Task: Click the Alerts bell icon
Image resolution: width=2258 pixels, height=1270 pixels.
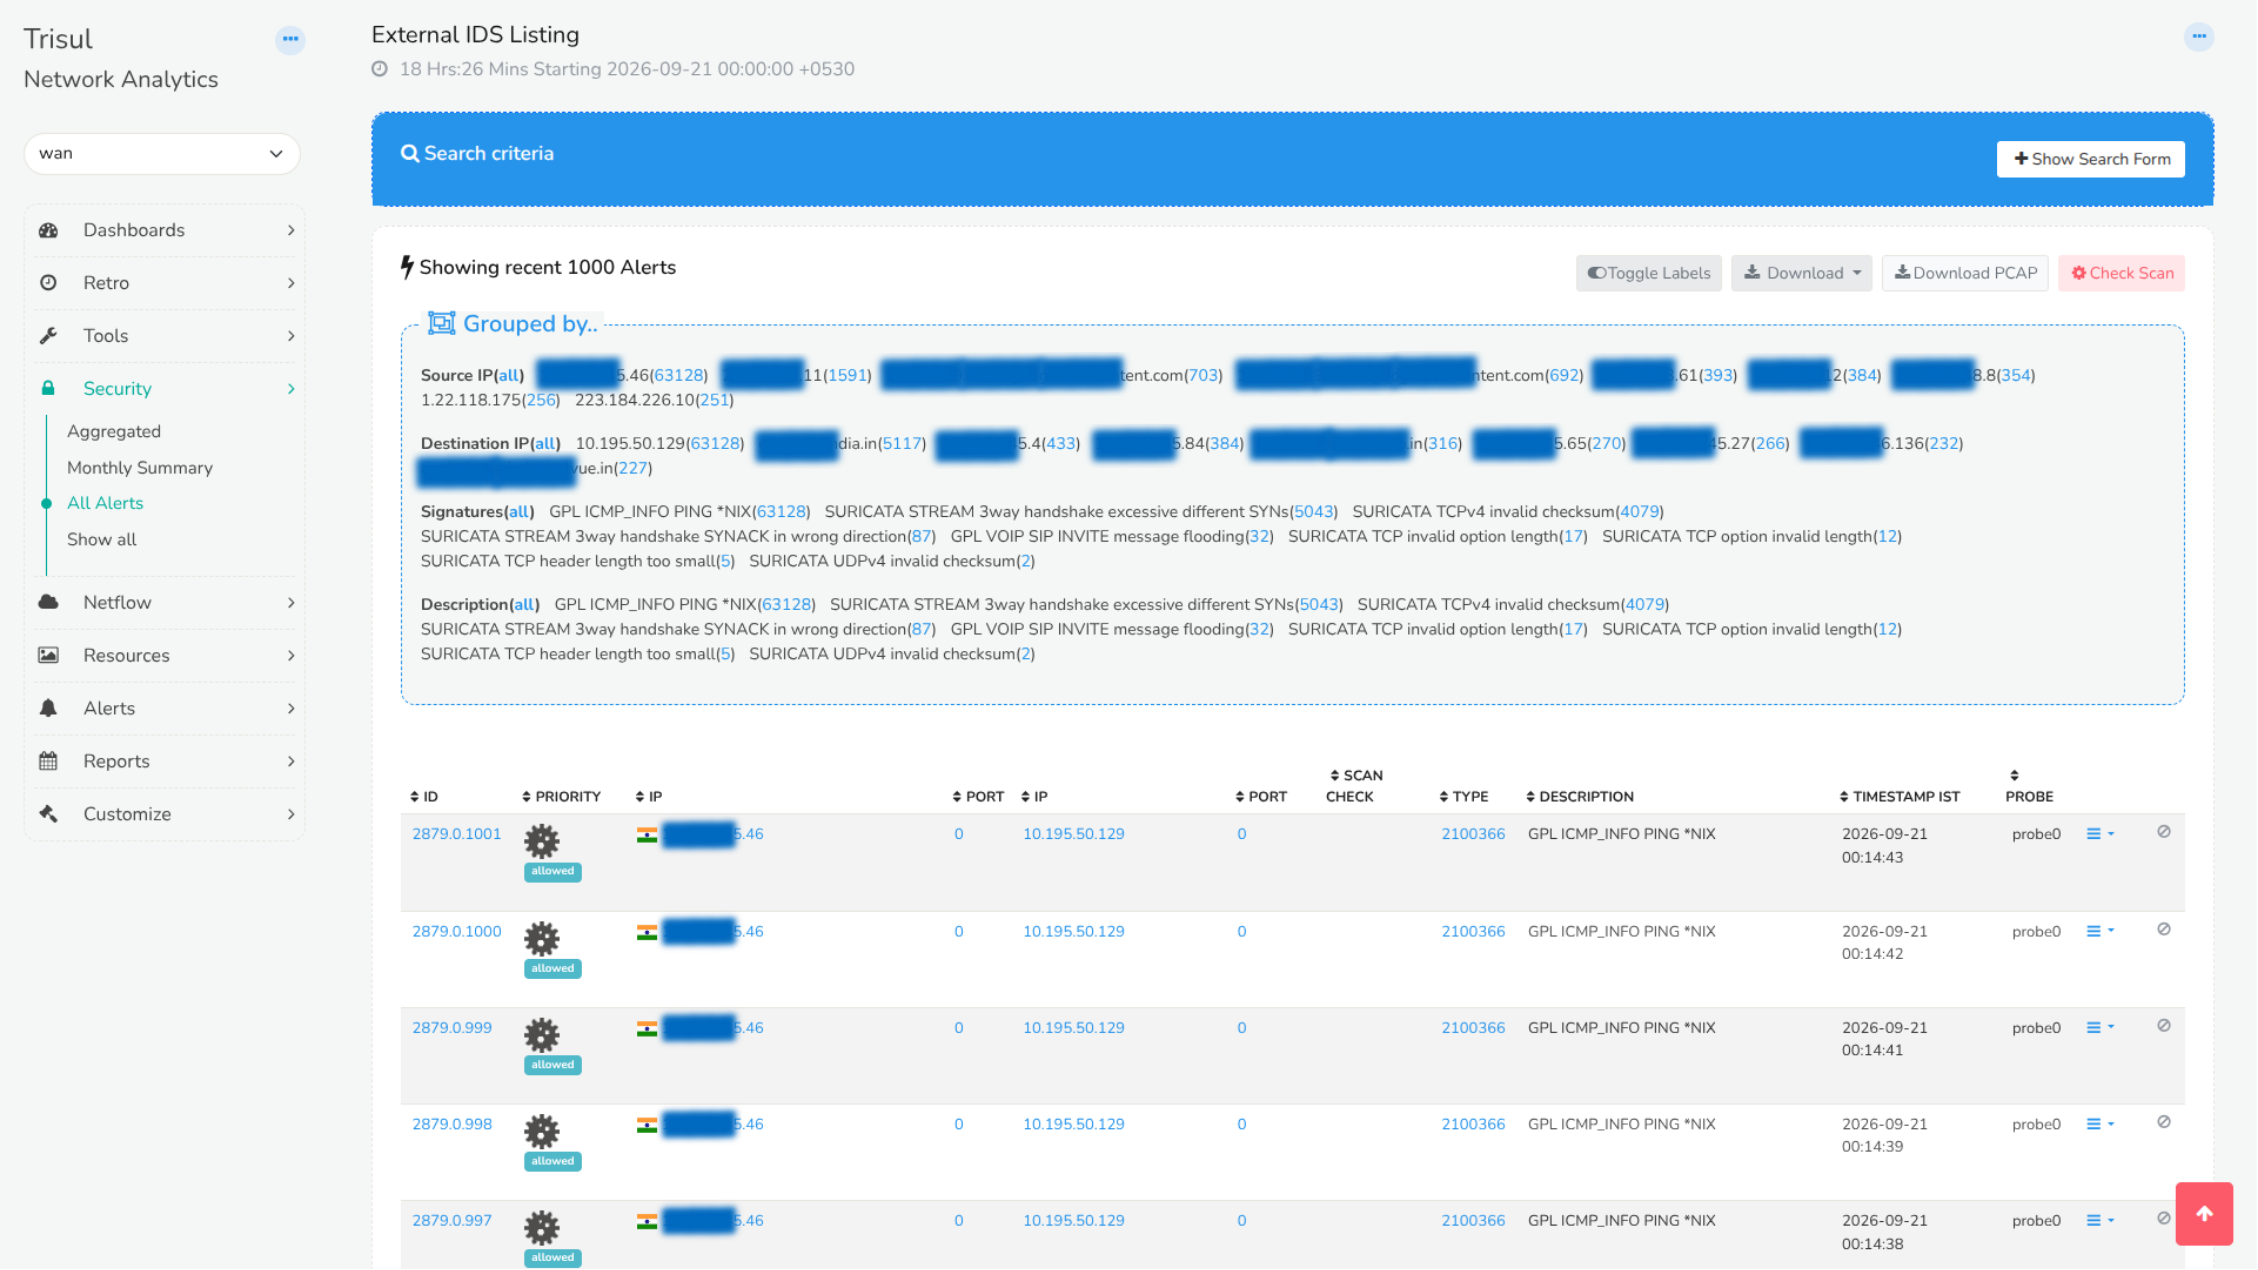Action: tap(48, 708)
